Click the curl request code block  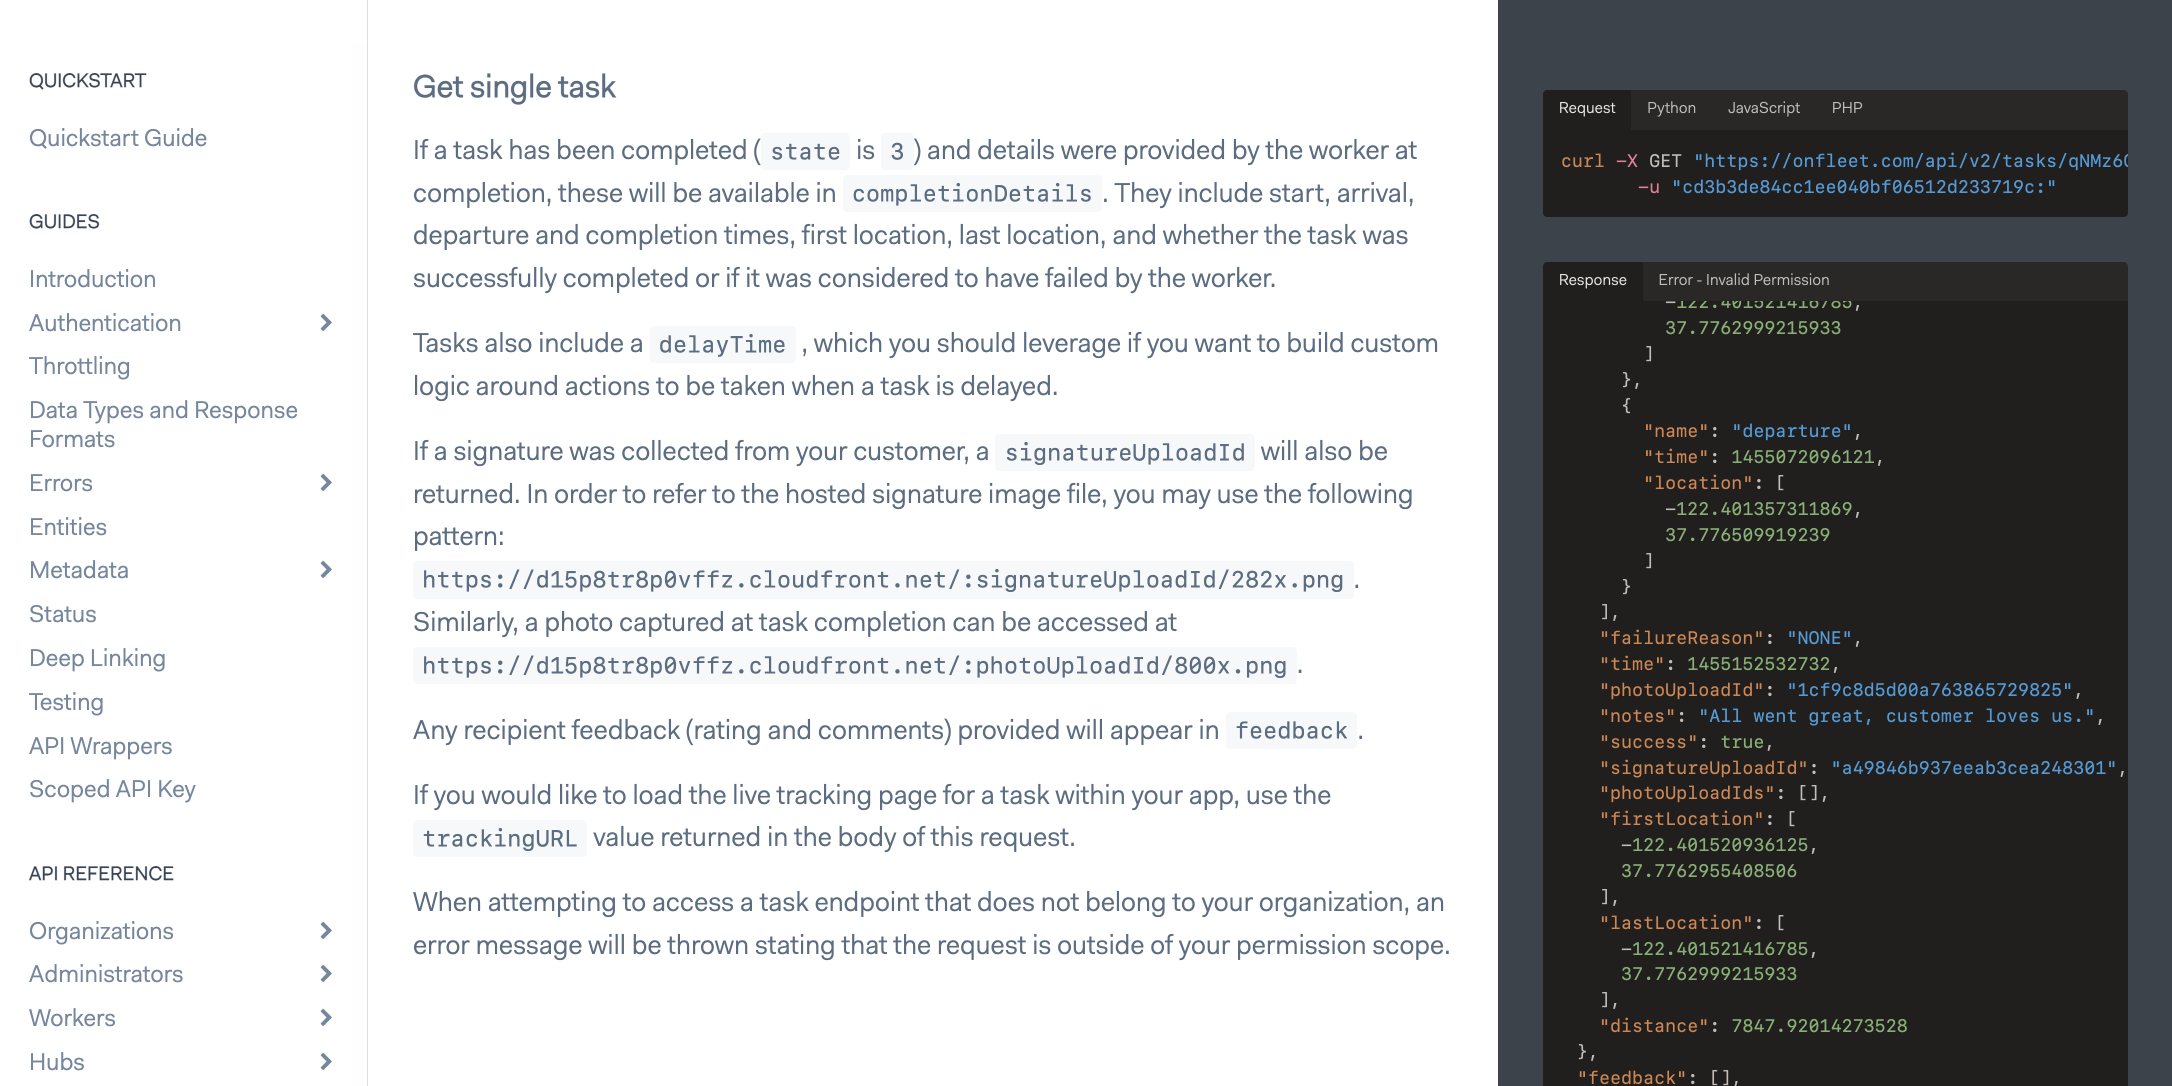pyautogui.click(x=1834, y=174)
